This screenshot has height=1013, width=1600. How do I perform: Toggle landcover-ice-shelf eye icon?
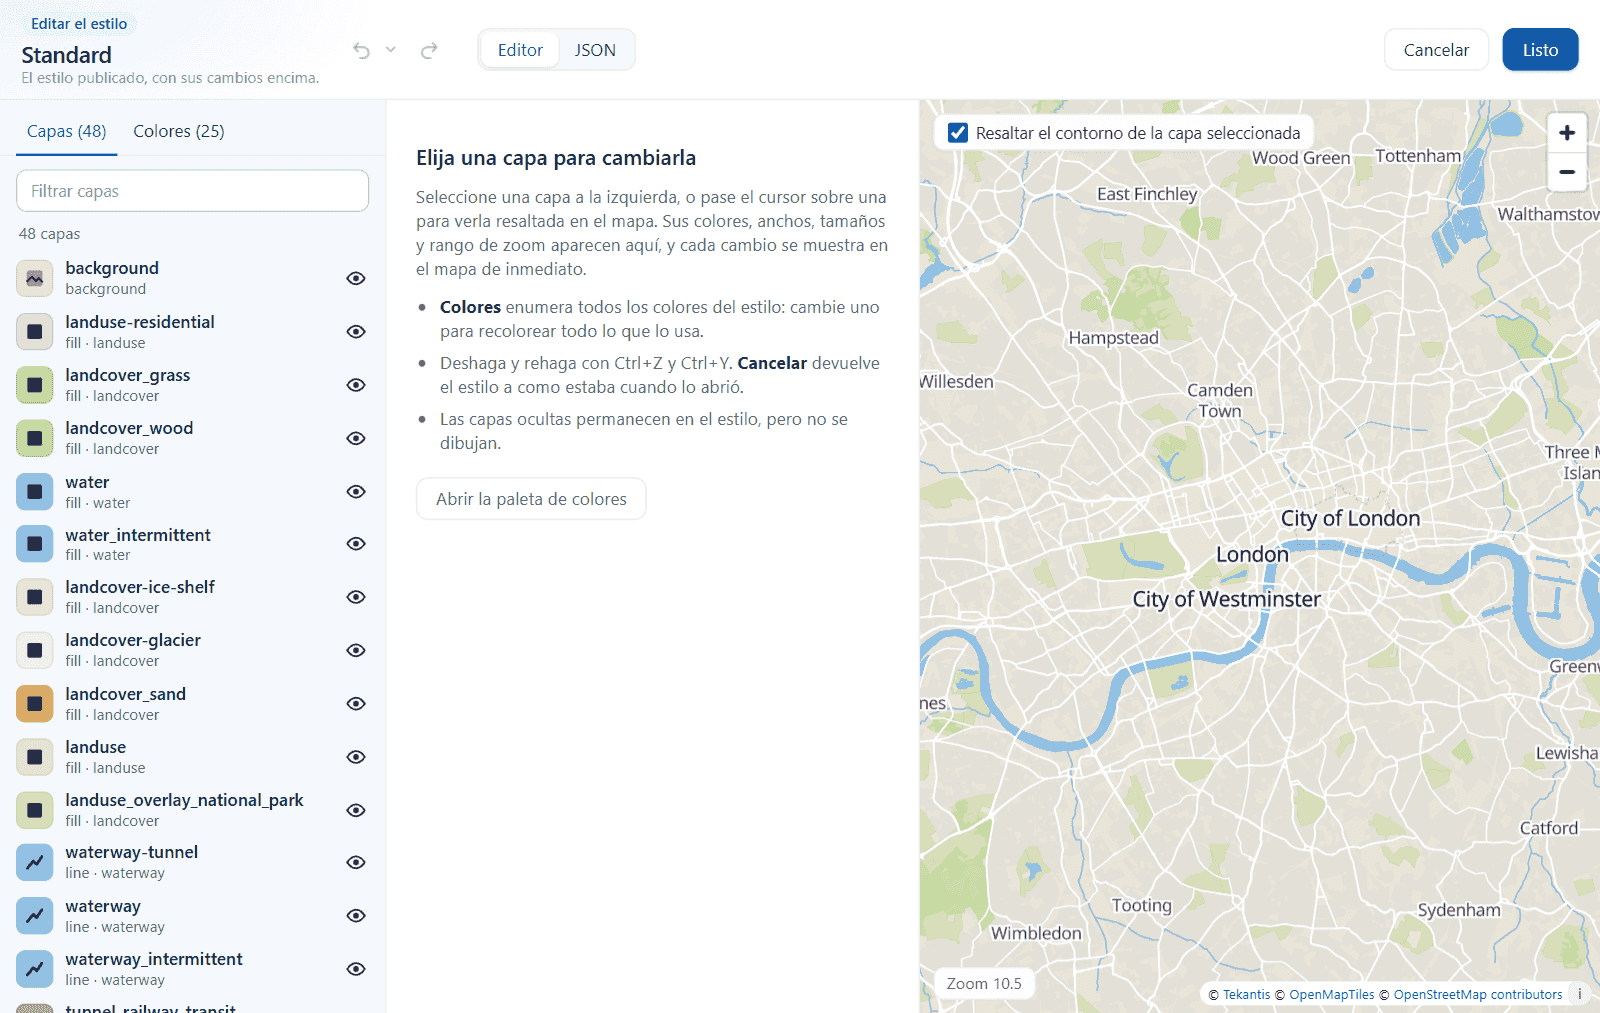tap(356, 597)
